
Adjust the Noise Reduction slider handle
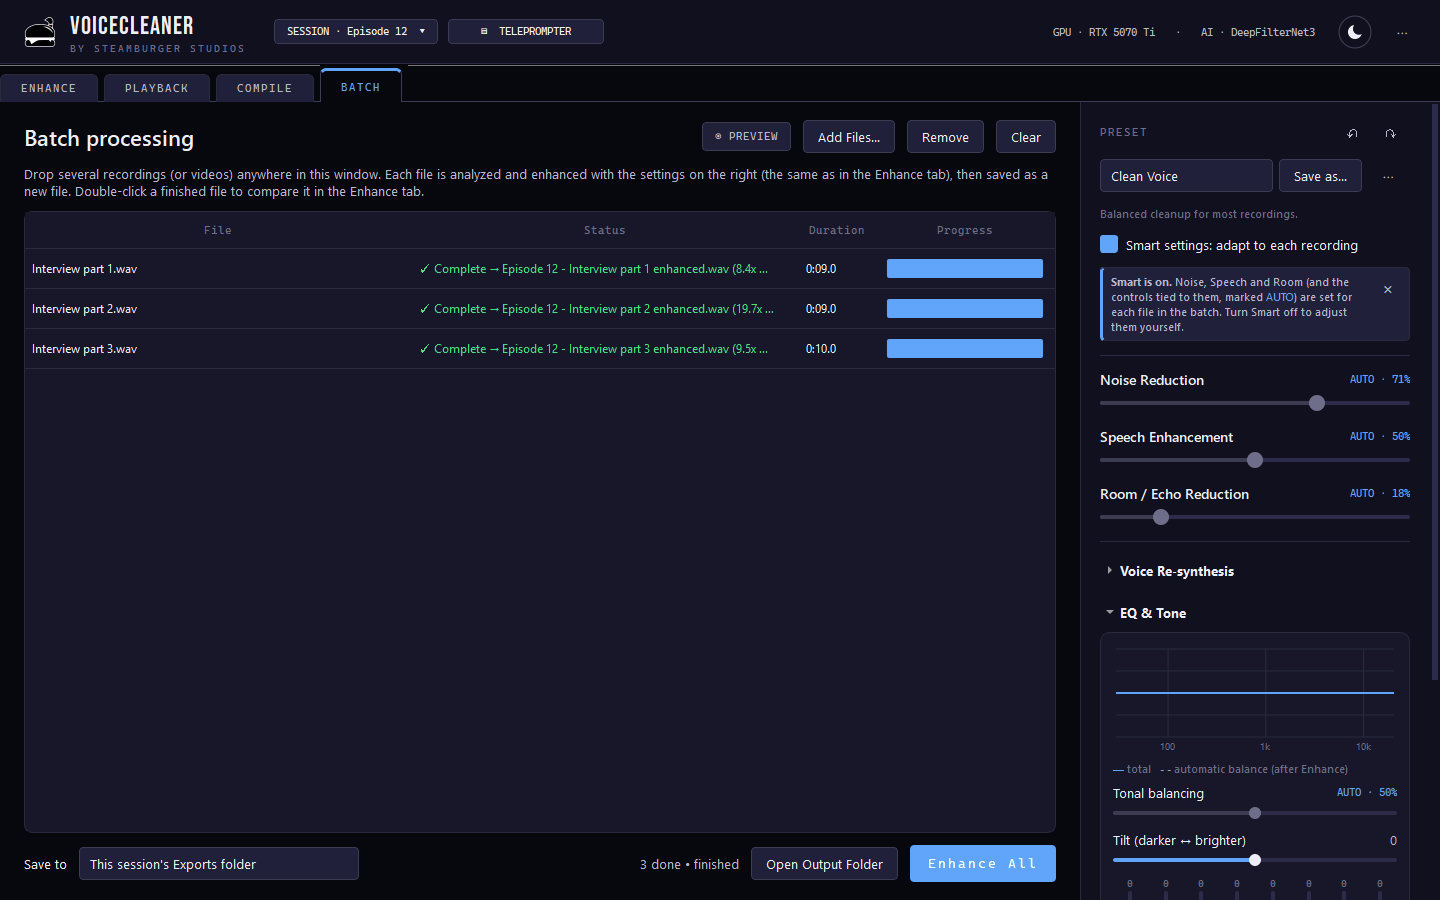pyautogui.click(x=1317, y=403)
